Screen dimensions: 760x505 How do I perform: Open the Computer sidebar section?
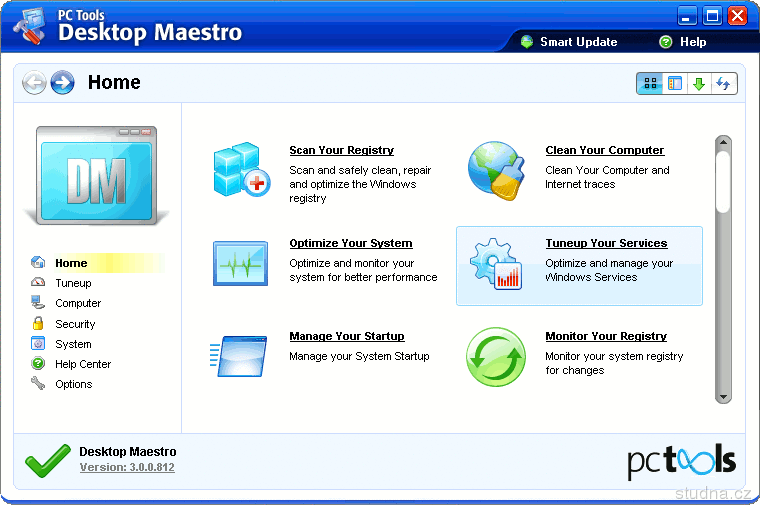coord(78,303)
